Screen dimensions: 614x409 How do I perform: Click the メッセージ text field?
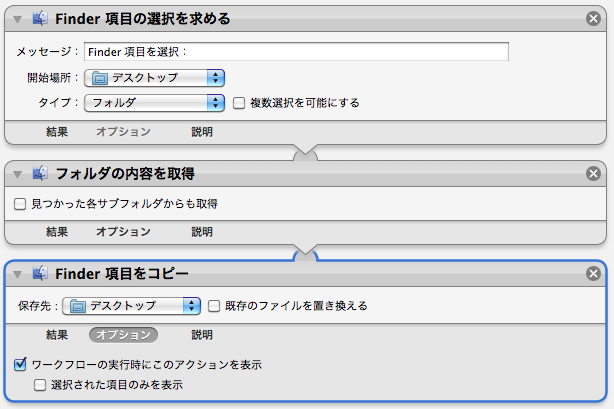click(x=296, y=52)
